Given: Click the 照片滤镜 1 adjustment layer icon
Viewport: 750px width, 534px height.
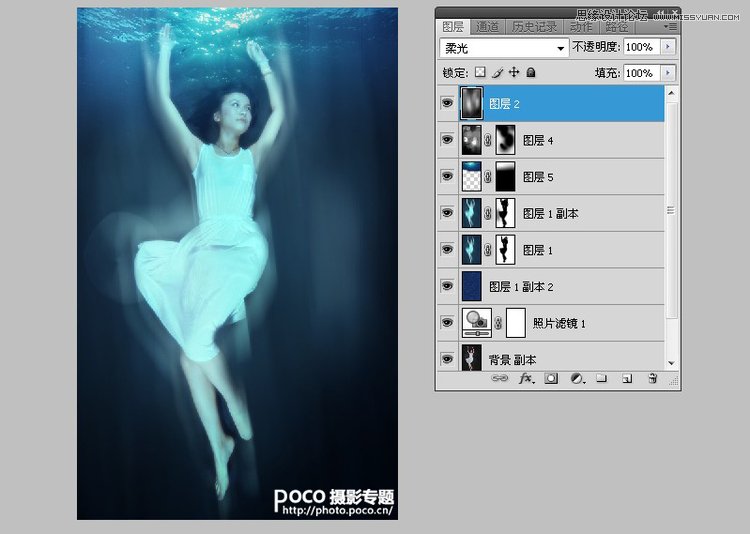Looking at the screenshot, I should (477, 323).
